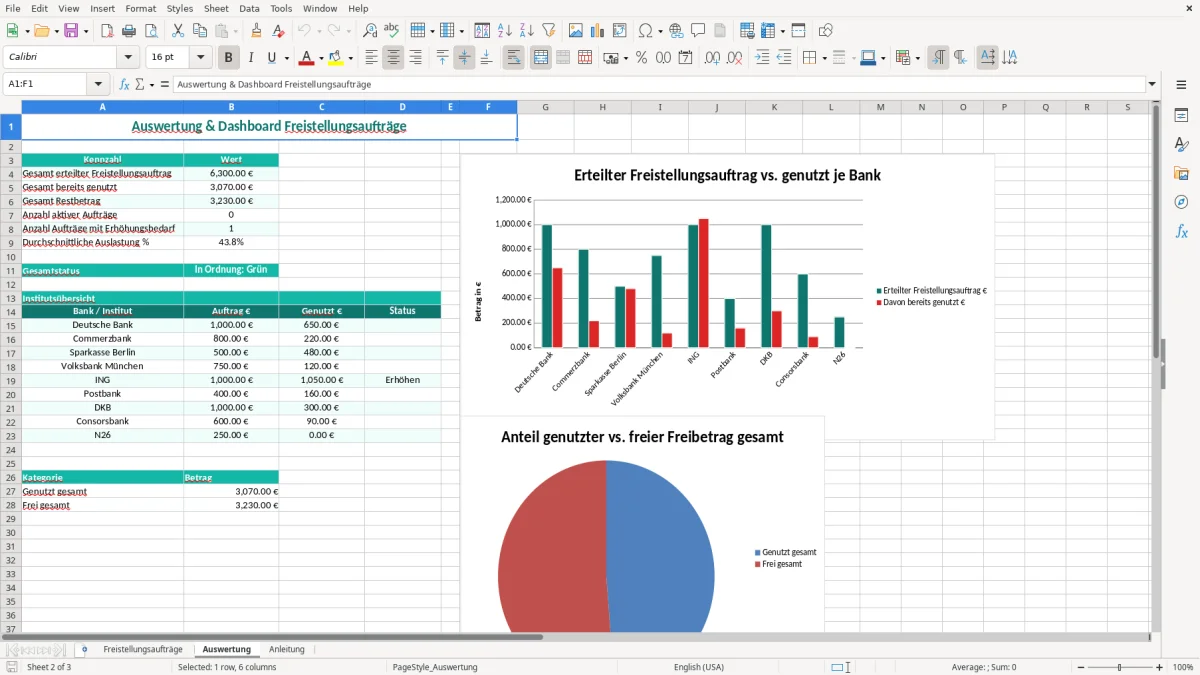1200x675 pixels.
Task: Expand the Name Box dropdown
Action: coord(98,85)
